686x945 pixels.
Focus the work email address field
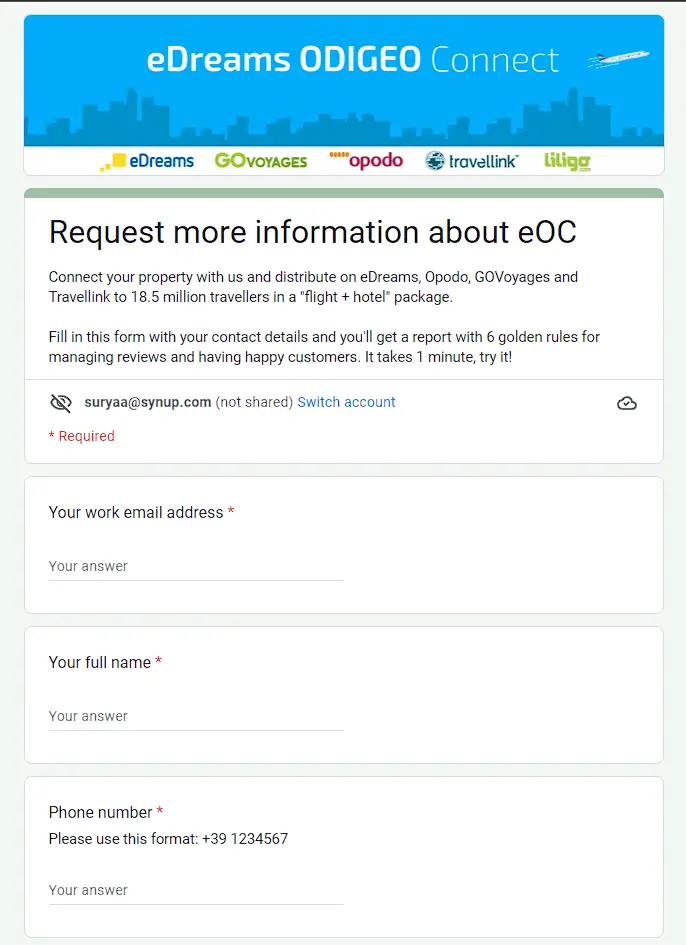click(x=196, y=566)
